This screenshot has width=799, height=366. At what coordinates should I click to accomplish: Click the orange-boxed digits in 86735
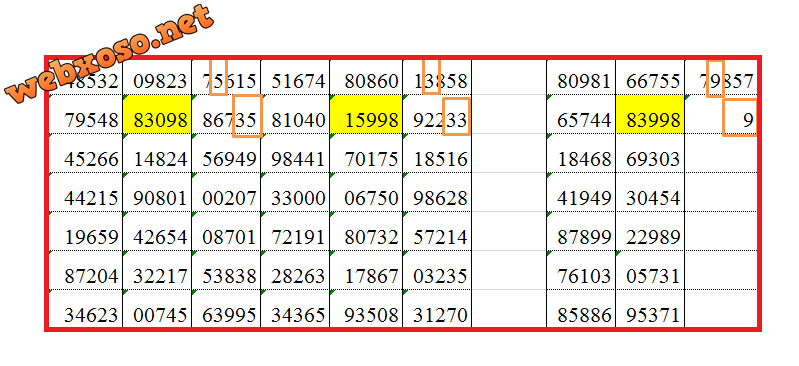tap(248, 116)
